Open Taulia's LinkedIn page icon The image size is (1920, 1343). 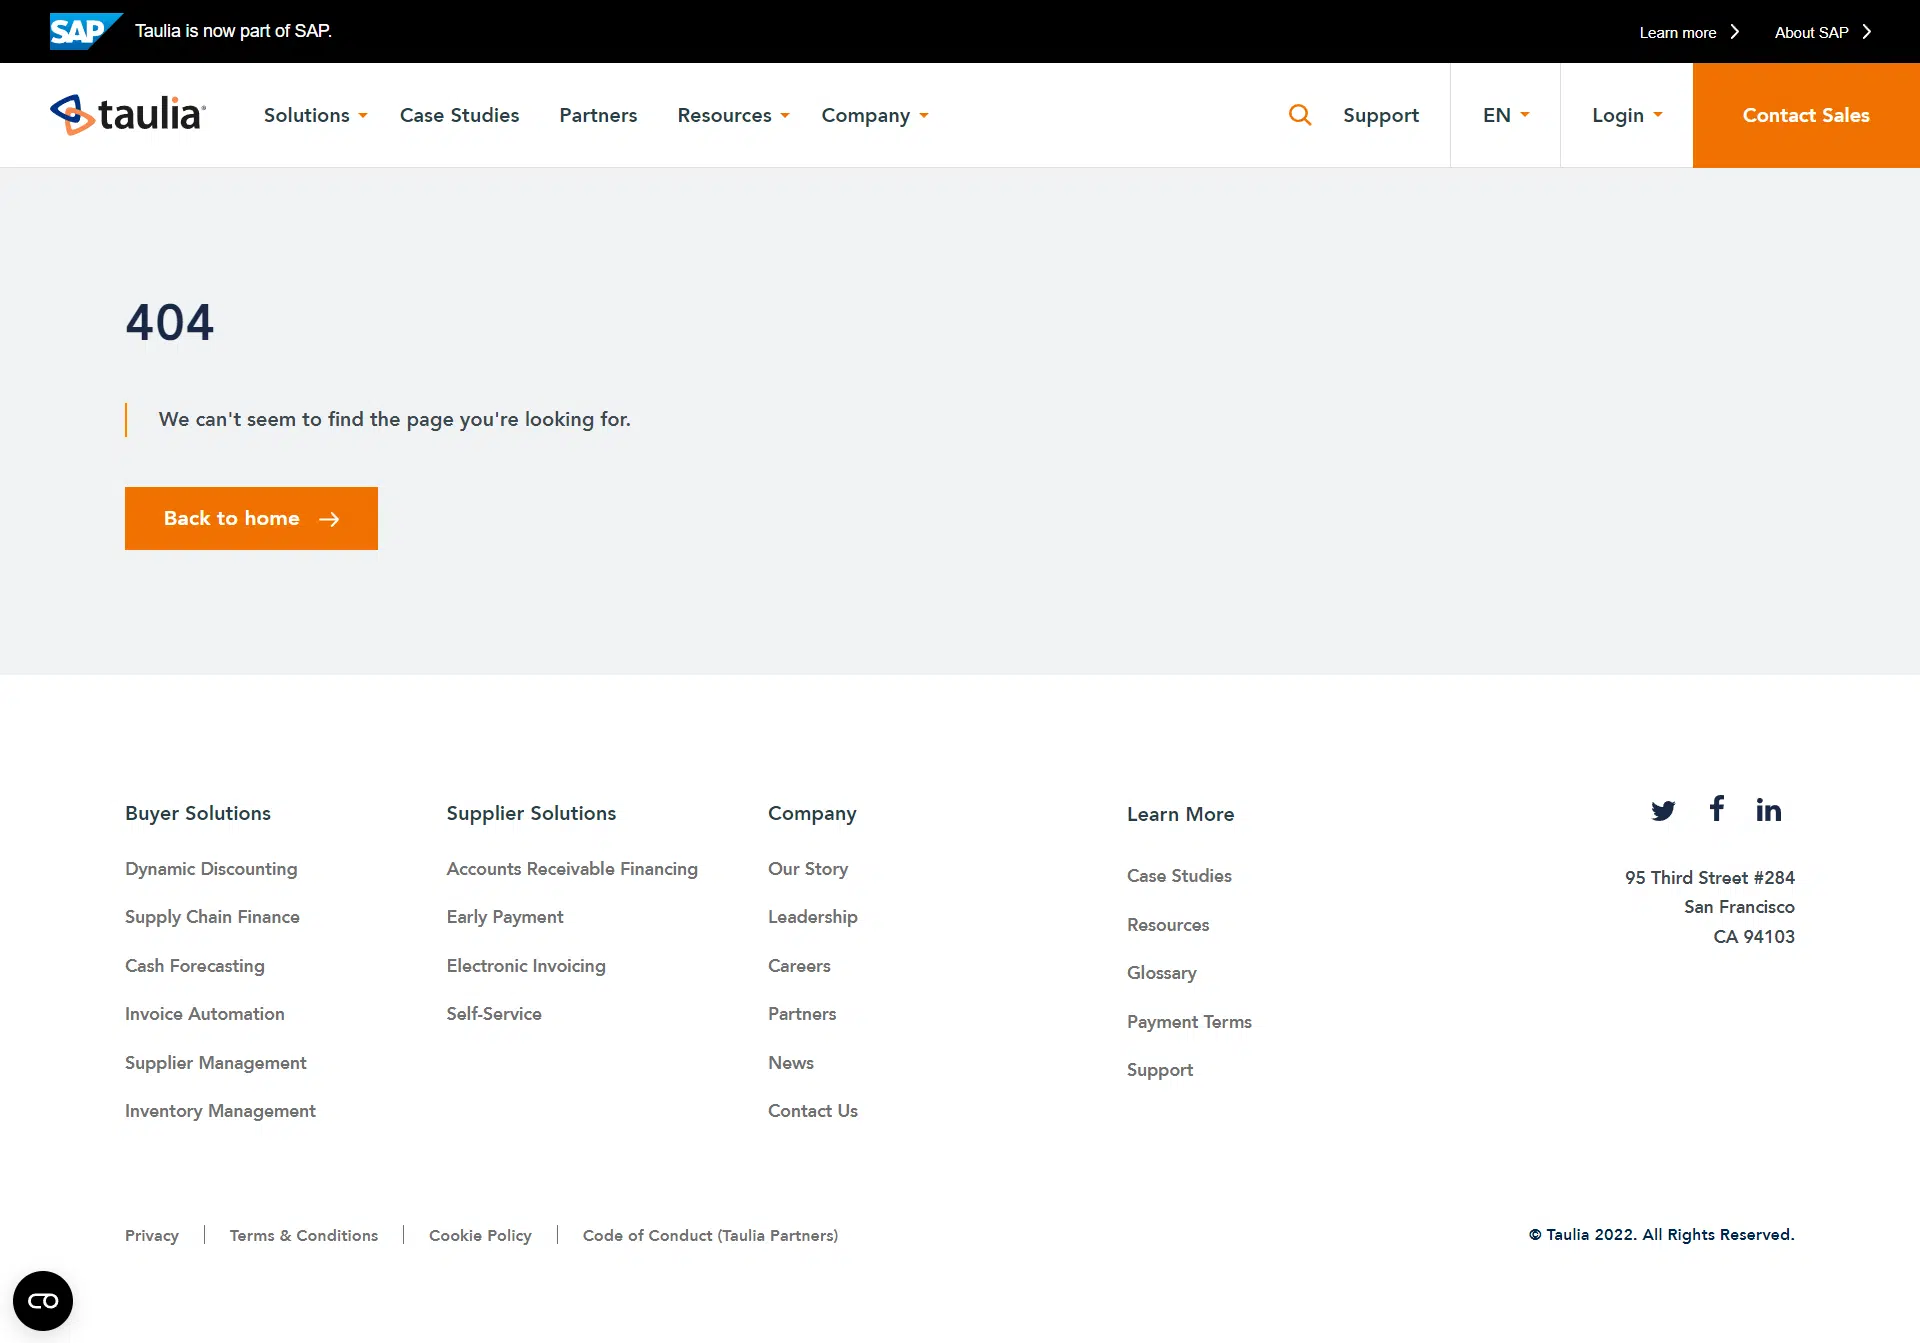pos(1768,810)
